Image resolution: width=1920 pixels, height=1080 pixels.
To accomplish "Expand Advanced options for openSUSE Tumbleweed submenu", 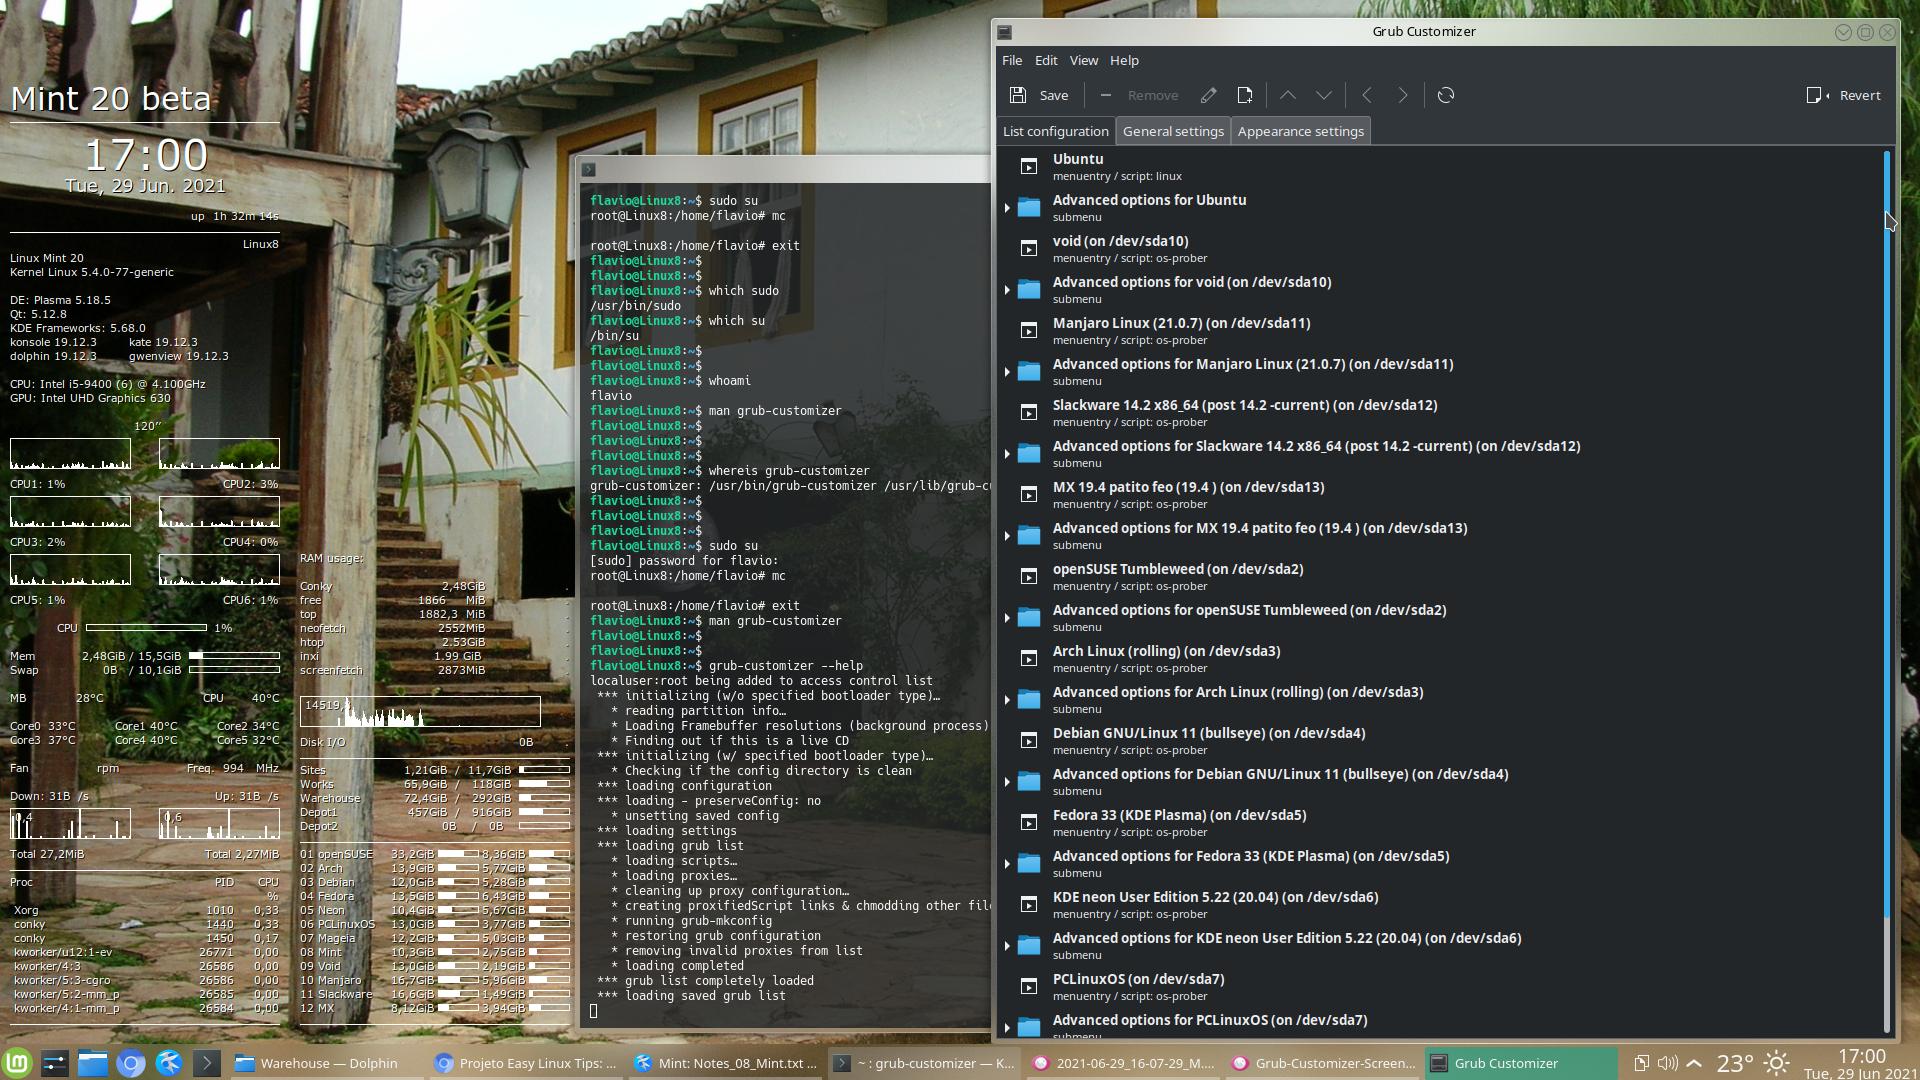I will (1007, 618).
